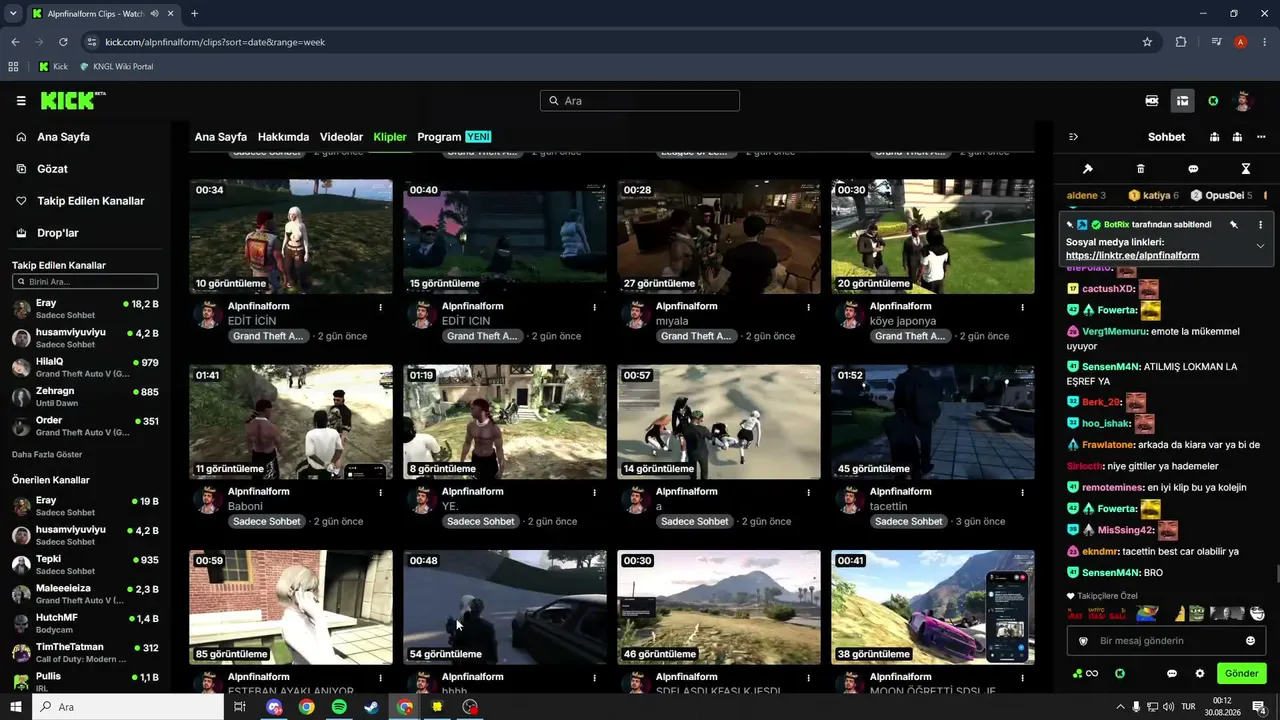Click the speech bubble icon in chat toolbar
Viewport: 1280px width, 720px height.
point(1193,169)
